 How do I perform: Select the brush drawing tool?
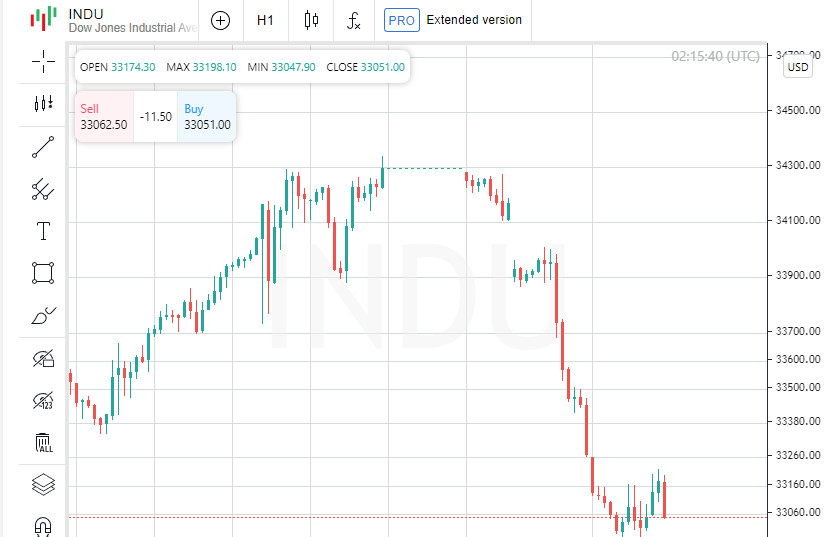[x=43, y=317]
